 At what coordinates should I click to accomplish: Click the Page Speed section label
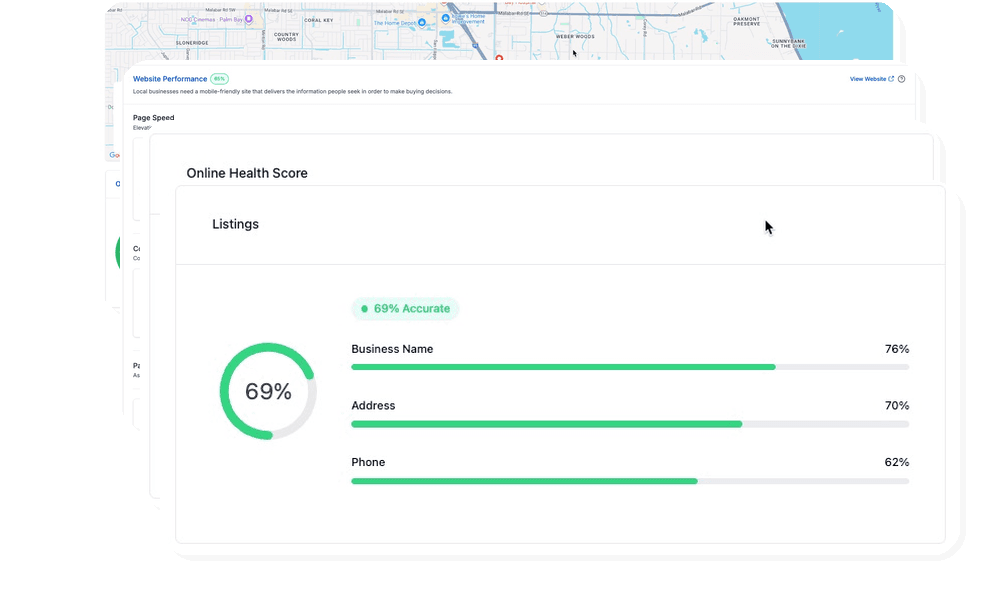(x=153, y=118)
